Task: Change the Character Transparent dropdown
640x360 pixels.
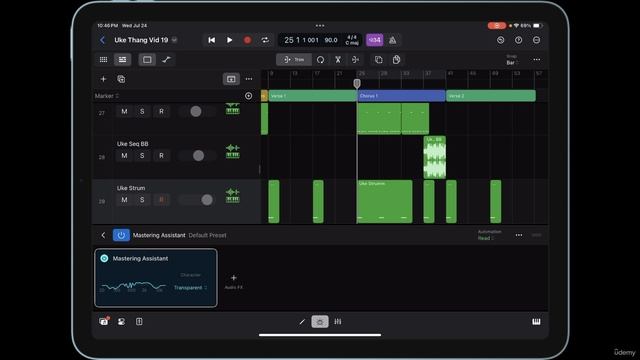Action: coord(190,288)
